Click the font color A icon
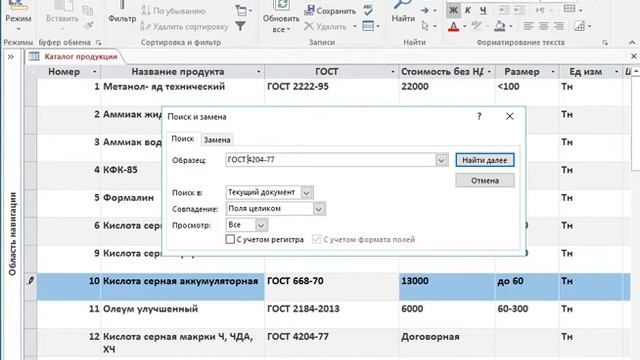Image resolution: width=640 pixels, height=360 pixels. click(x=453, y=27)
